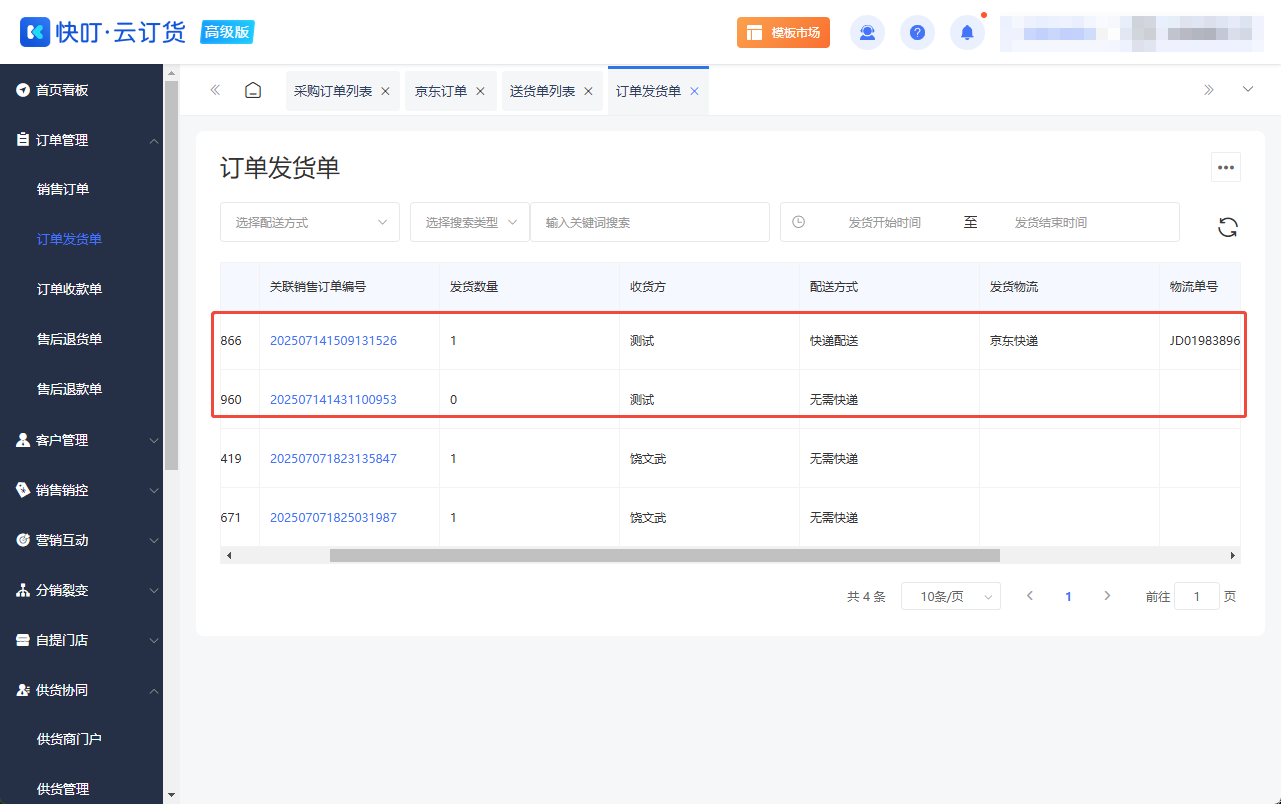Open the 选择搜索类型 dropdown
Image resolution: width=1281 pixels, height=804 pixels.
click(x=470, y=222)
